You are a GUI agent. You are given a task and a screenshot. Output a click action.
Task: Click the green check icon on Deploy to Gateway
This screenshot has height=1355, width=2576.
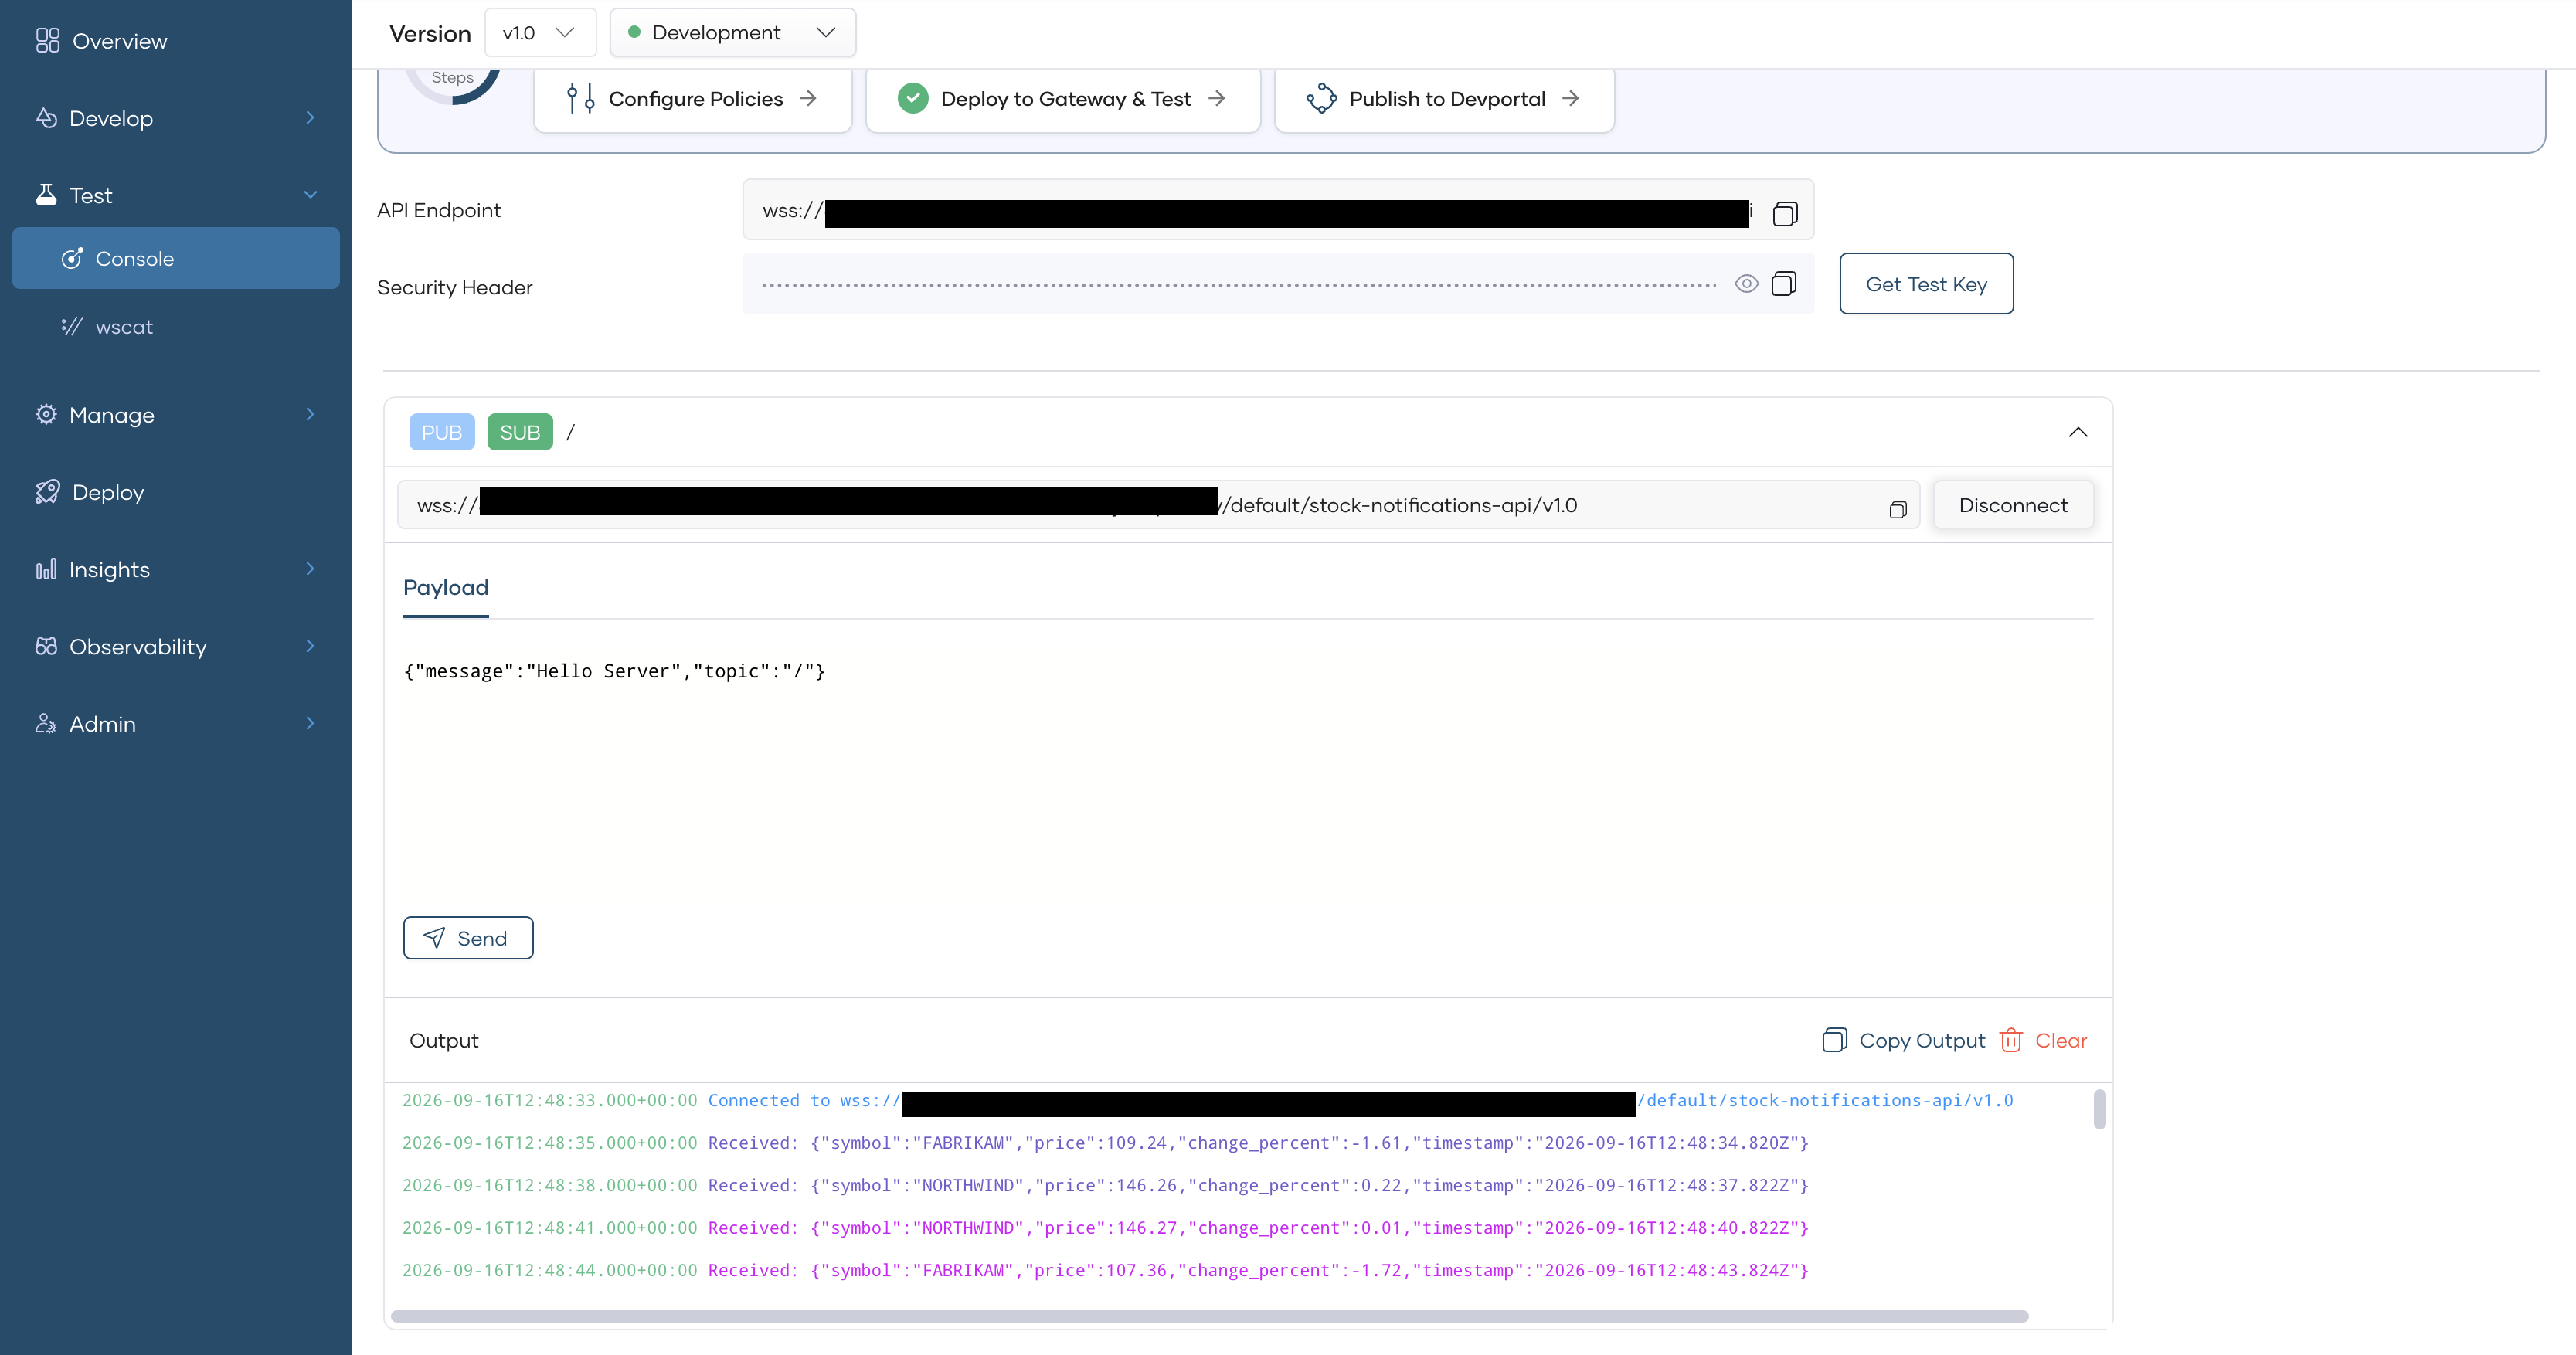pyautogui.click(x=913, y=98)
